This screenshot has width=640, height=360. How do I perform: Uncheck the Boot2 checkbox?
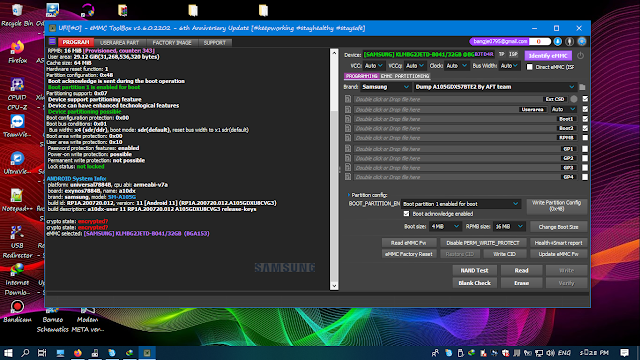(x=585, y=128)
